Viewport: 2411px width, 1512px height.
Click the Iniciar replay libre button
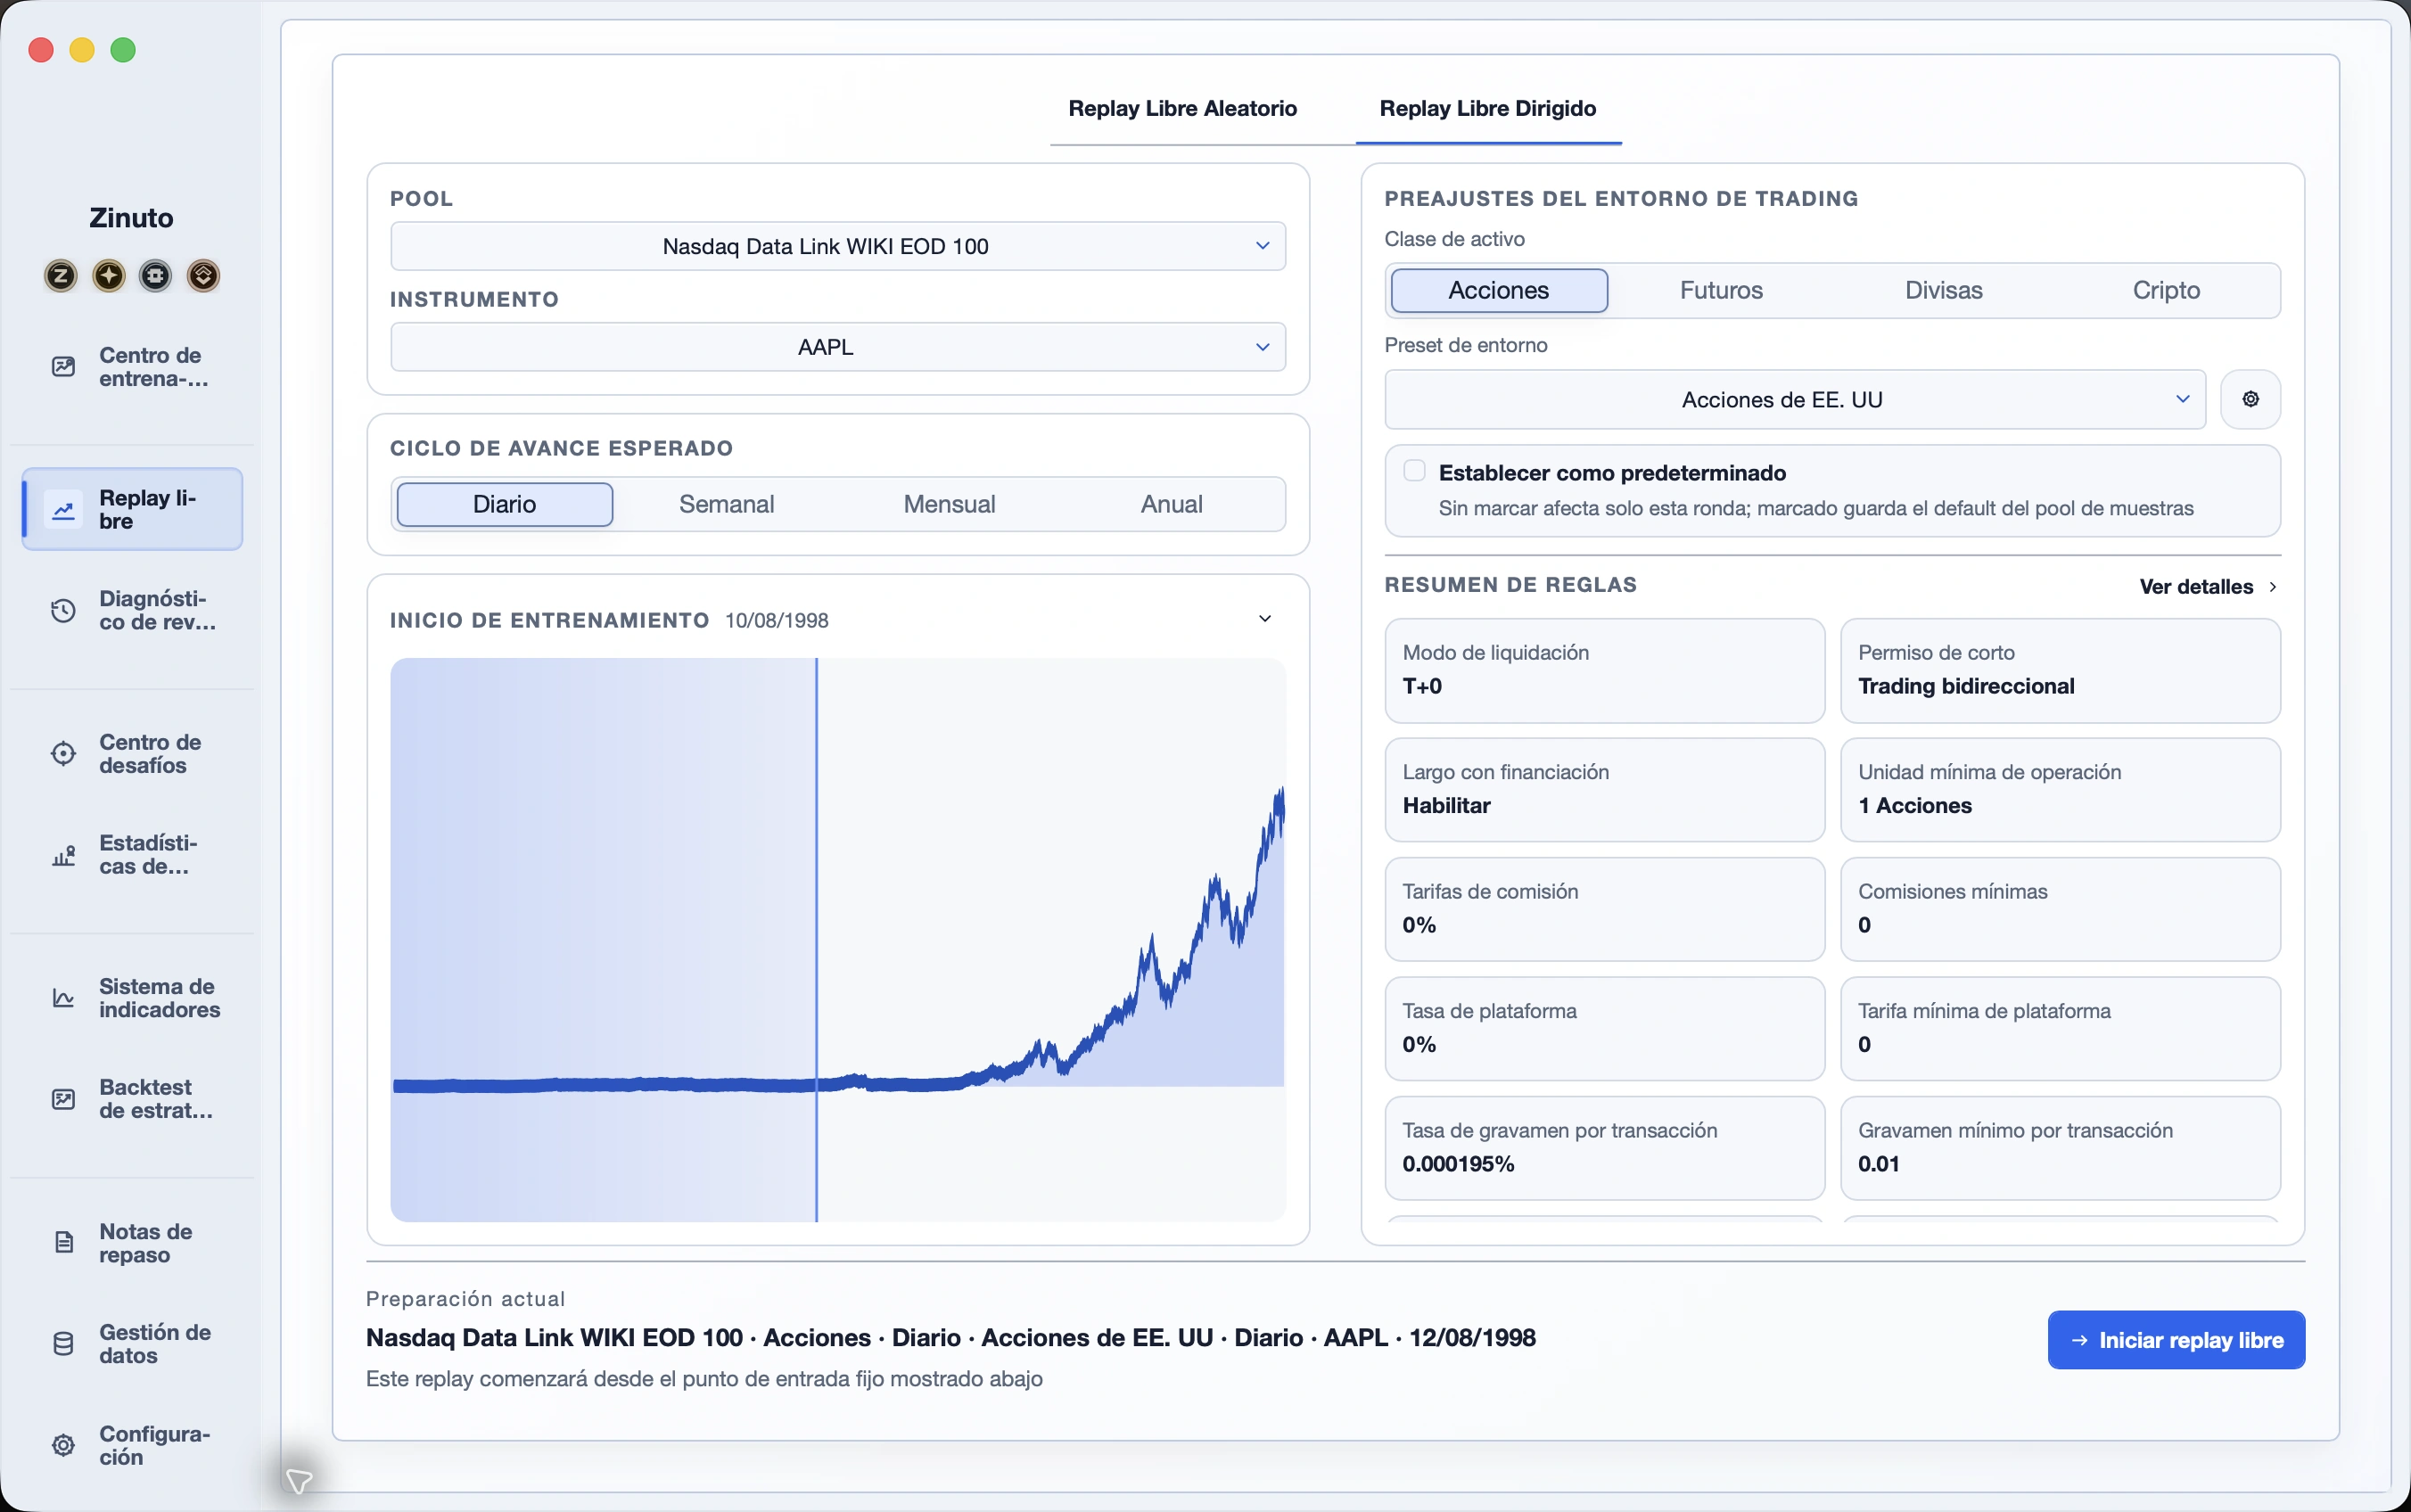pos(2176,1340)
